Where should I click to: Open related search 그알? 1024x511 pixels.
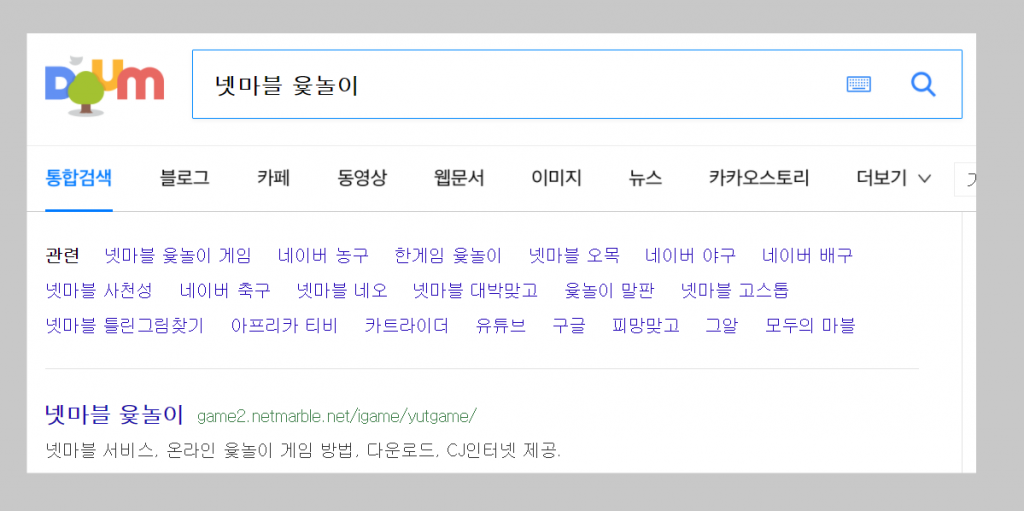point(722,325)
